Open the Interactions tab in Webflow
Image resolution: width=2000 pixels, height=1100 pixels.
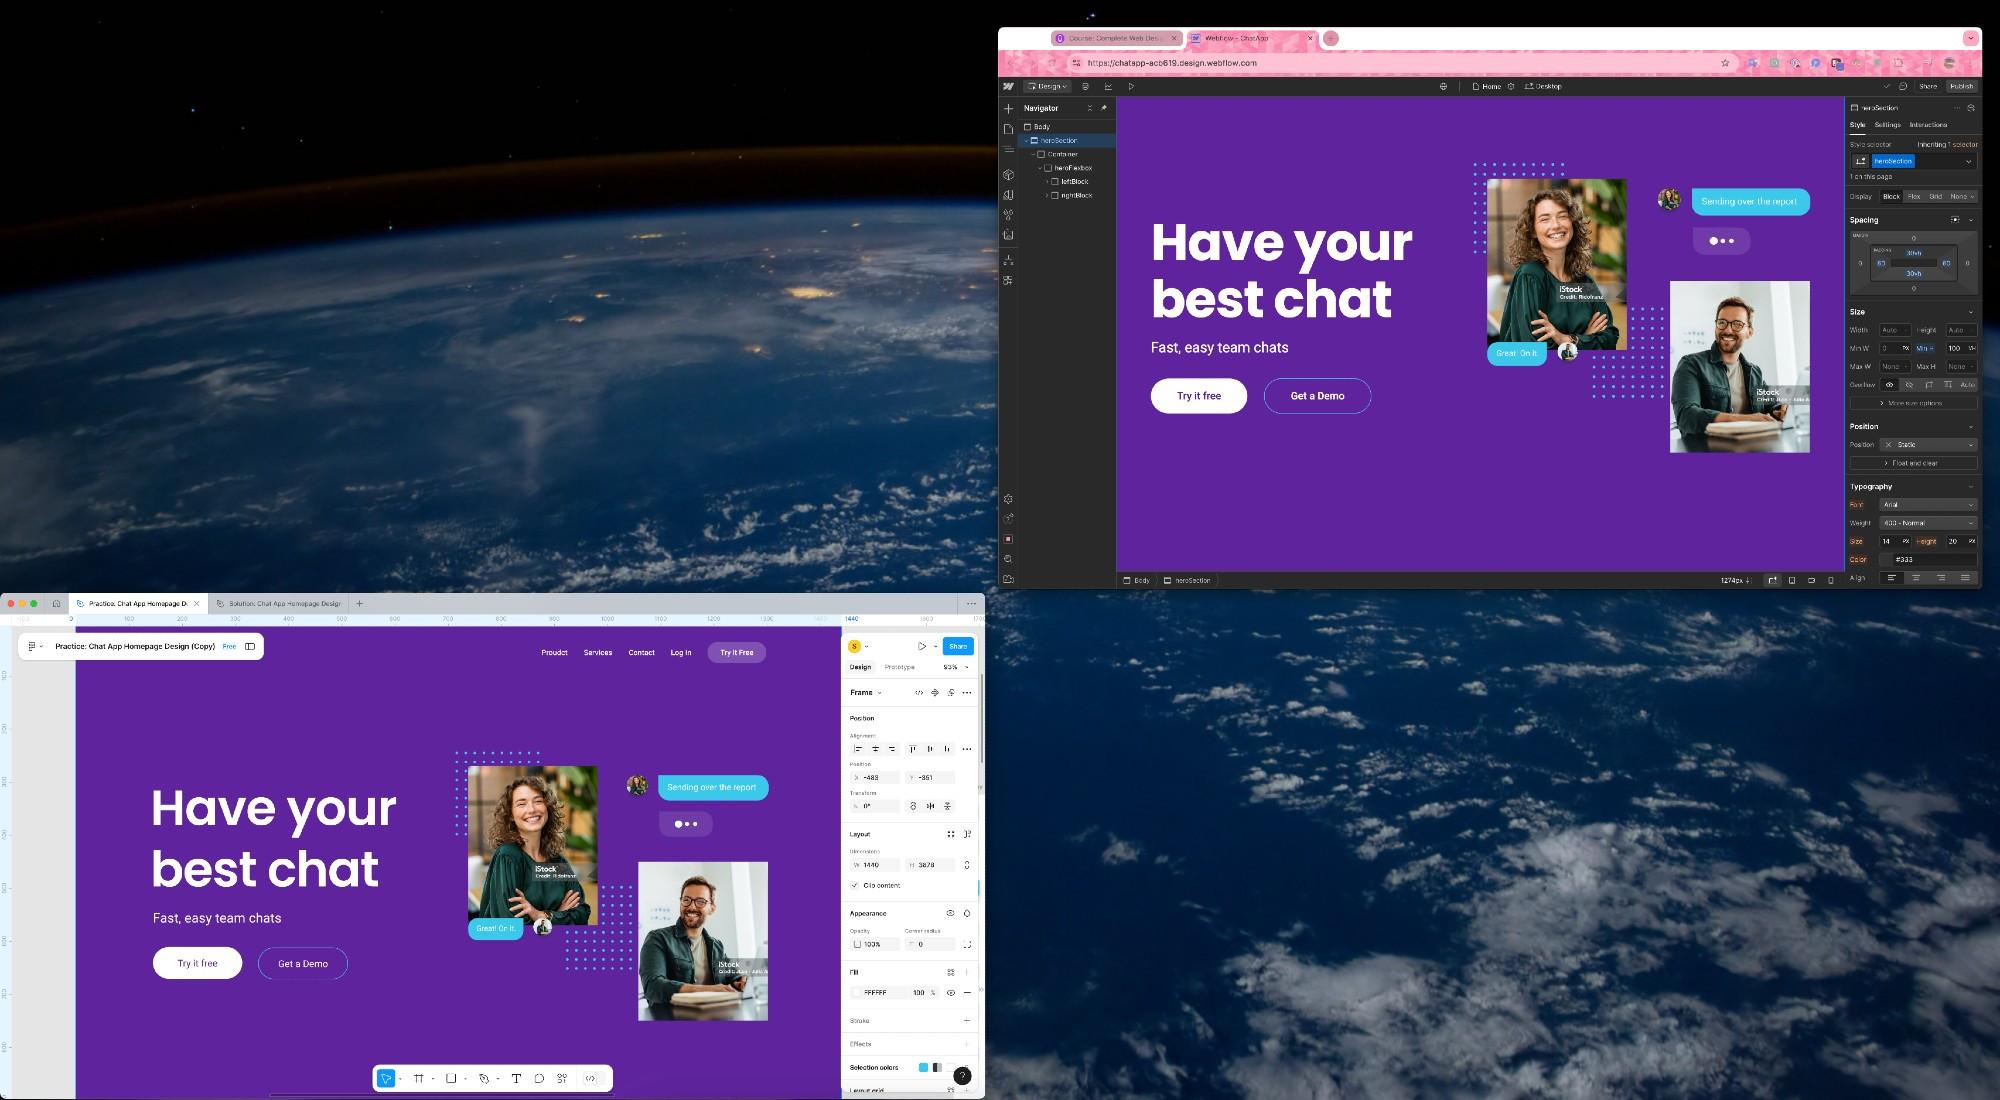click(1928, 125)
